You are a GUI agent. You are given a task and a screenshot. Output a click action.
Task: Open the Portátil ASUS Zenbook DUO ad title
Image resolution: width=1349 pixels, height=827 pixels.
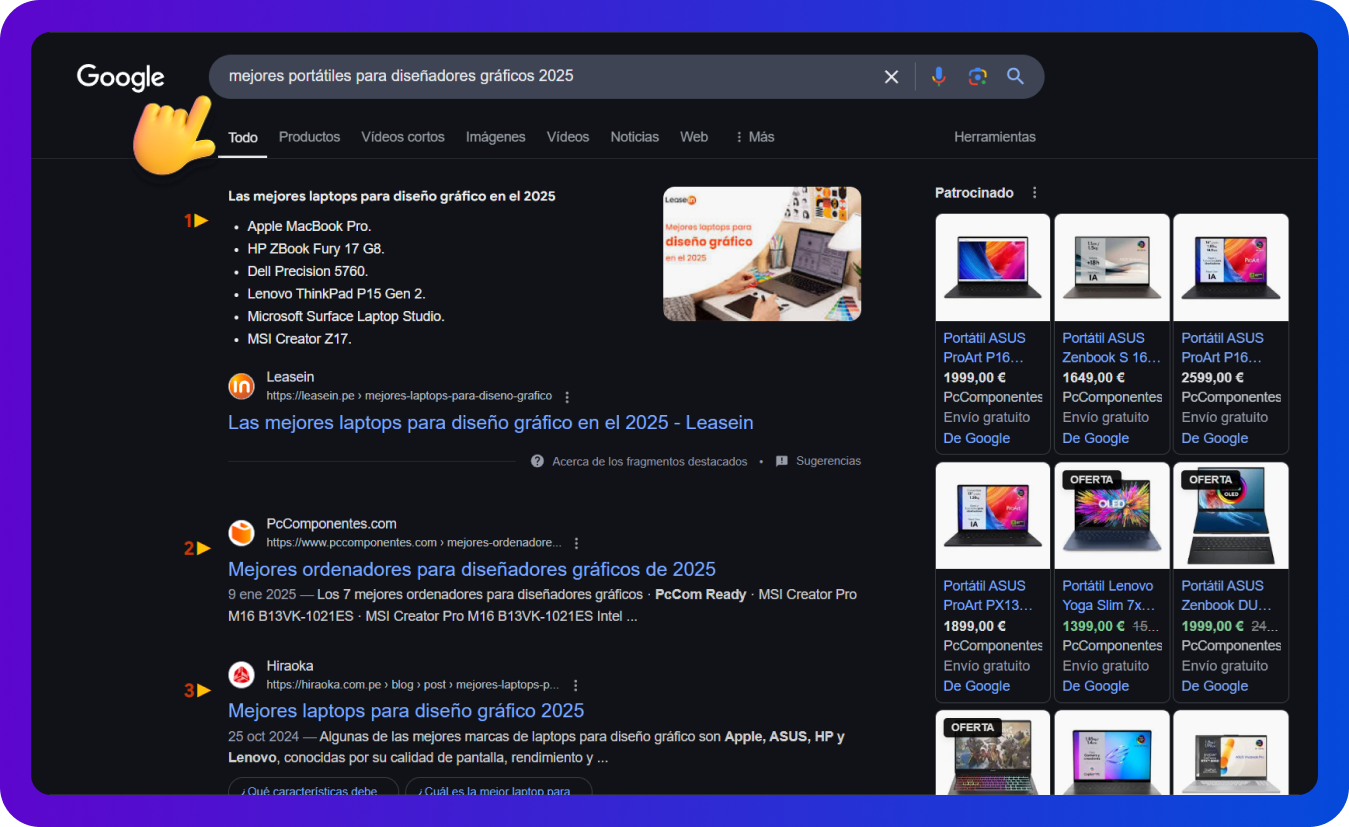[1227, 596]
